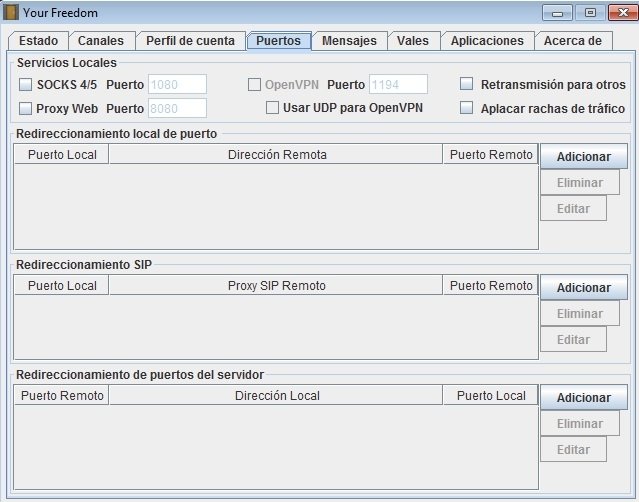Show the Acerca de tab
Screen dimensions: 639x502
[573, 41]
